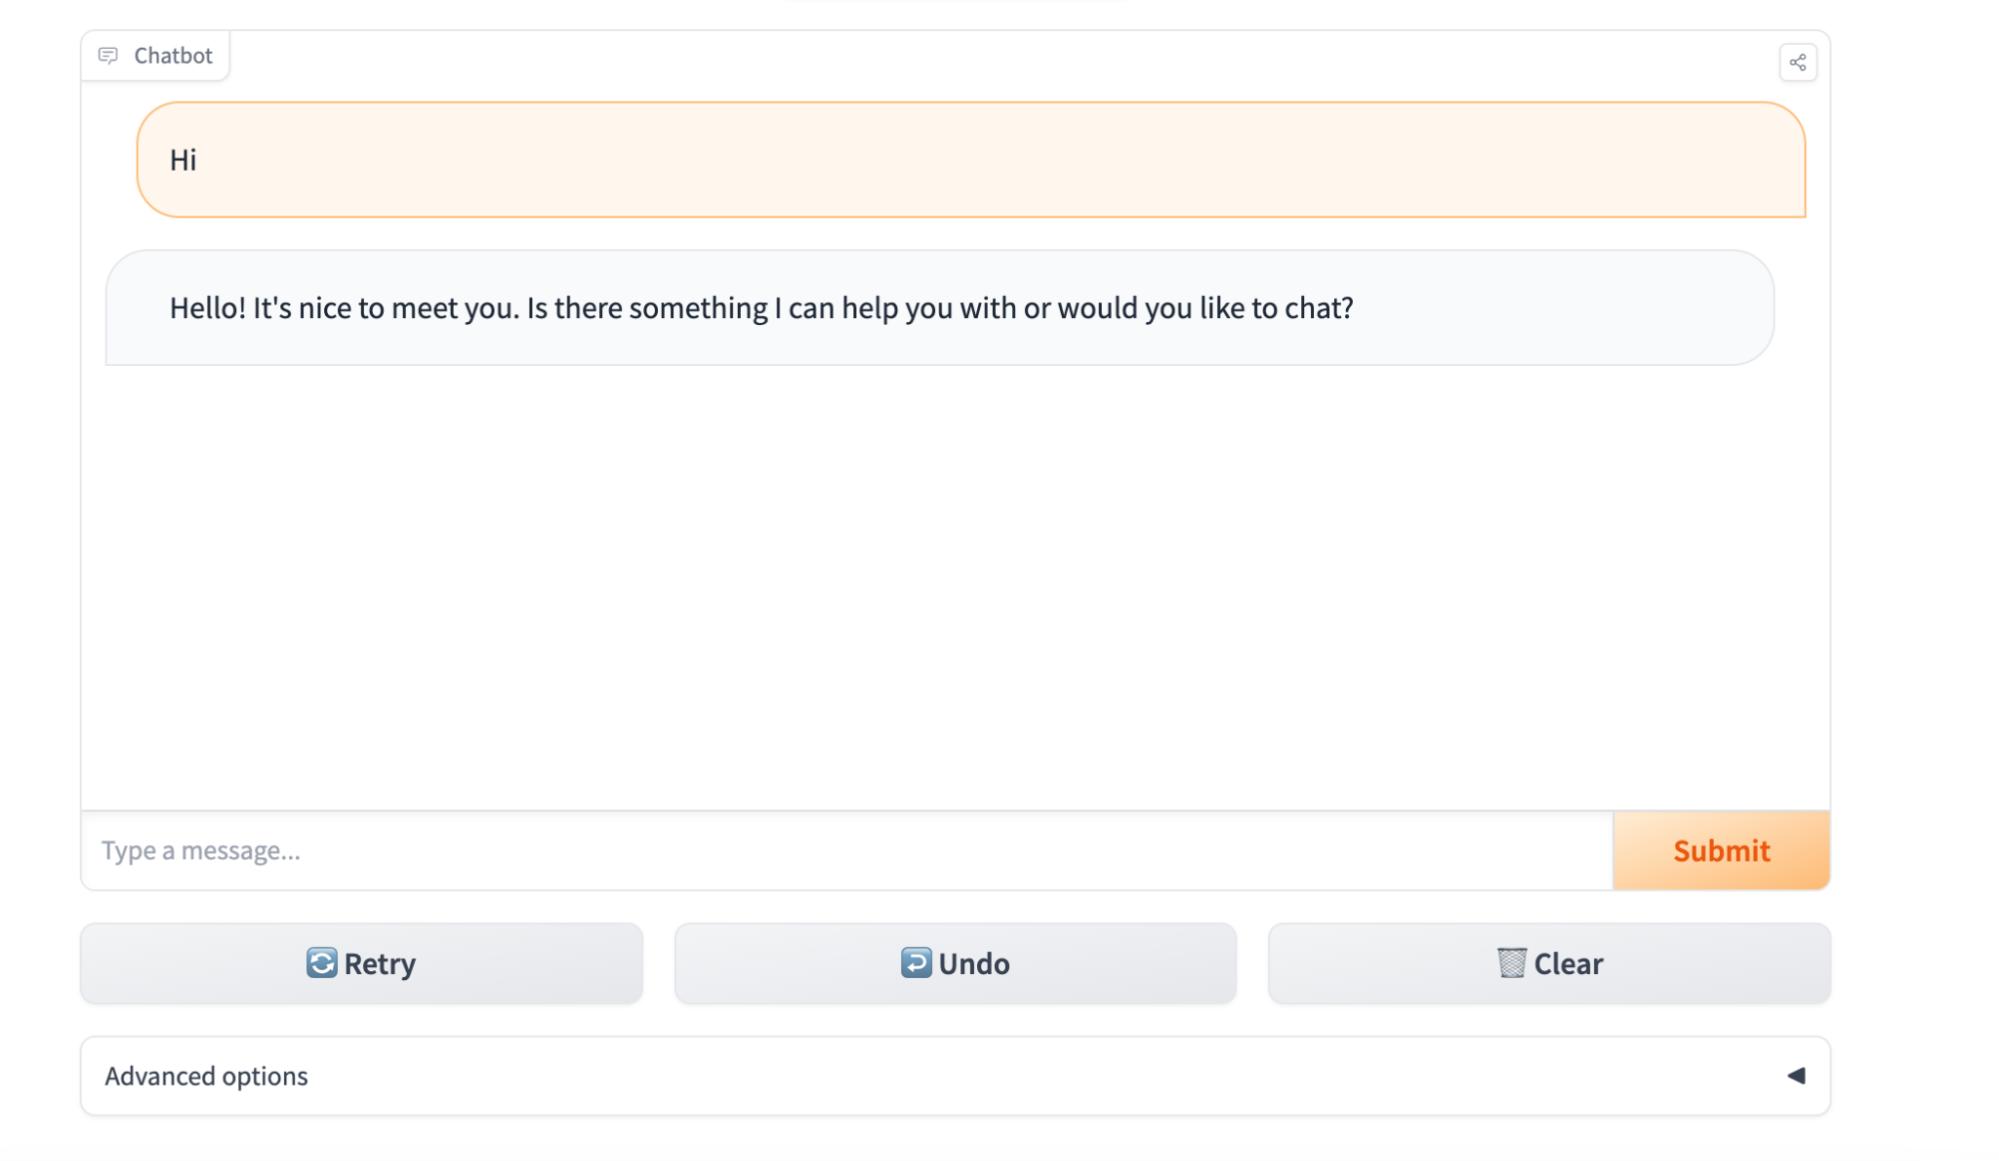The height and width of the screenshot is (1161, 1999).
Task: Click the 'Hi' text in user message
Action: click(x=183, y=160)
